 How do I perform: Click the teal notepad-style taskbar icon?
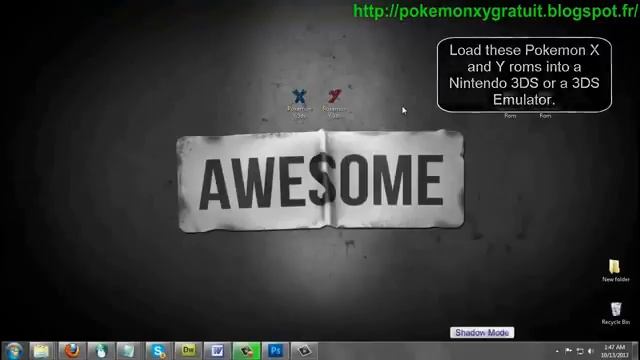pos(129,351)
